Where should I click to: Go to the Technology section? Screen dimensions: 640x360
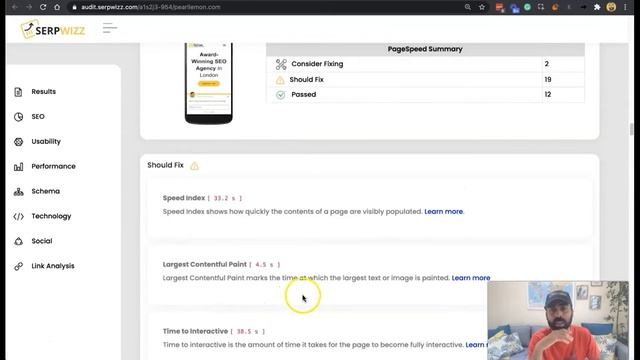[x=51, y=216]
